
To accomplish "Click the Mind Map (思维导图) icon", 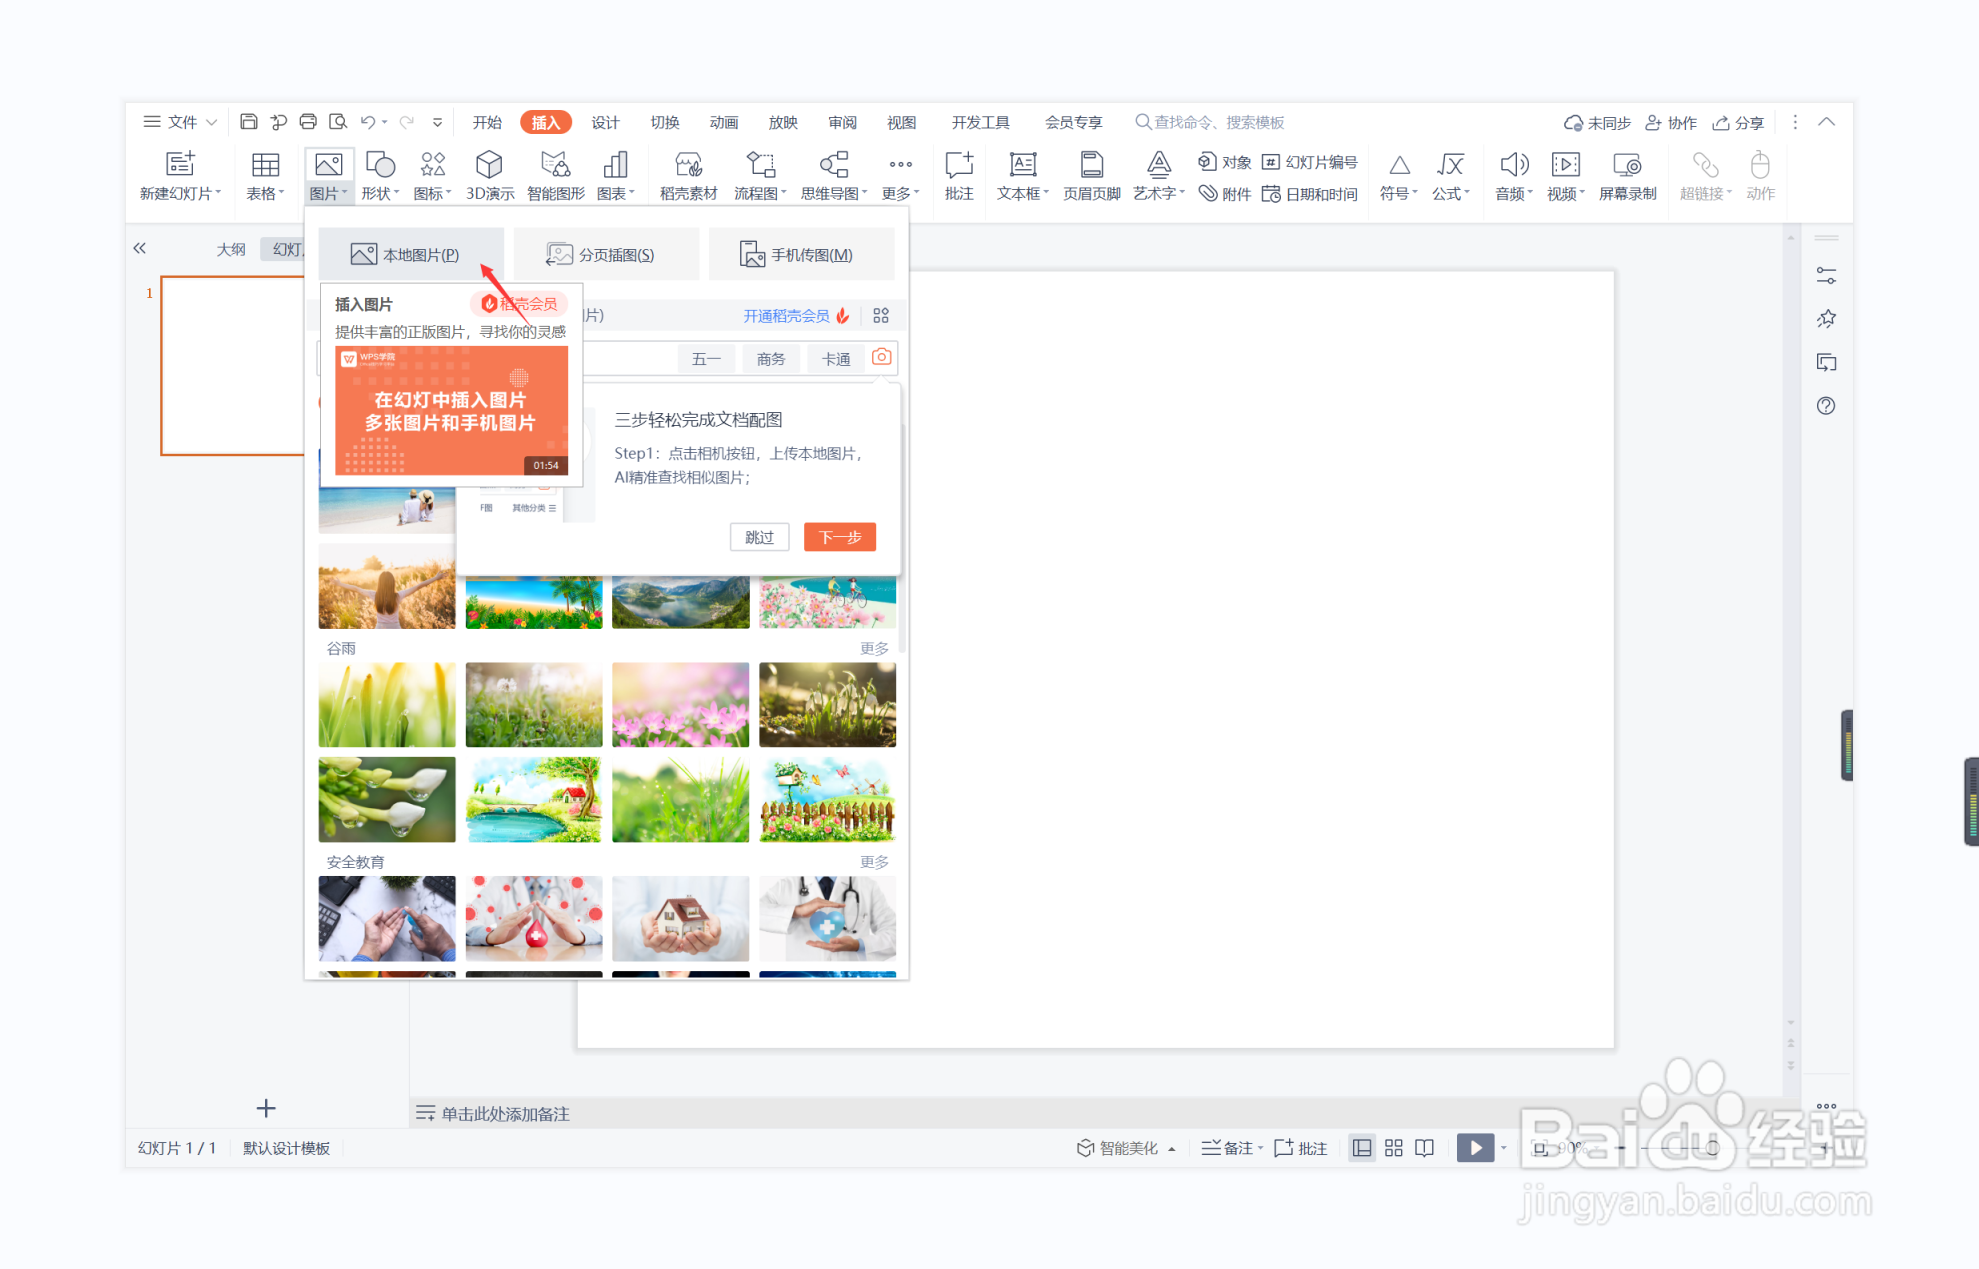I will tap(833, 164).
